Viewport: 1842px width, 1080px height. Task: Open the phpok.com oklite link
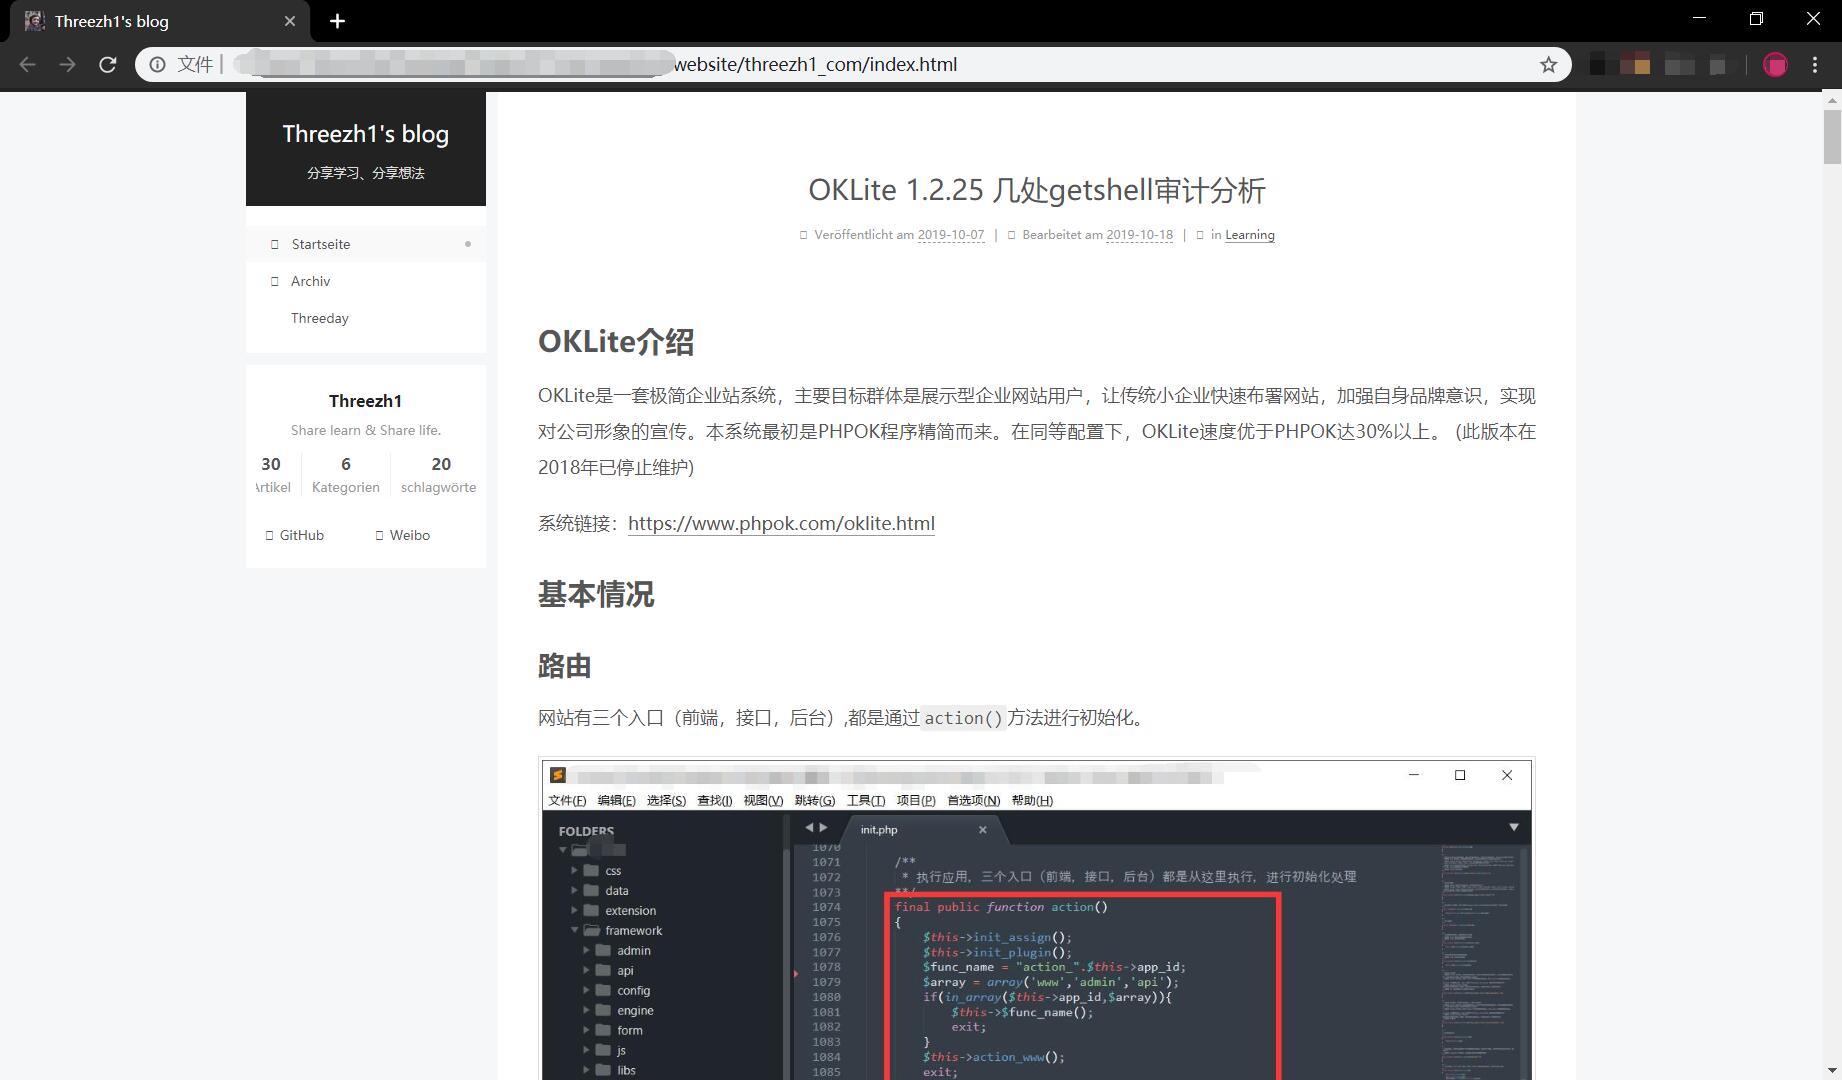click(x=781, y=523)
